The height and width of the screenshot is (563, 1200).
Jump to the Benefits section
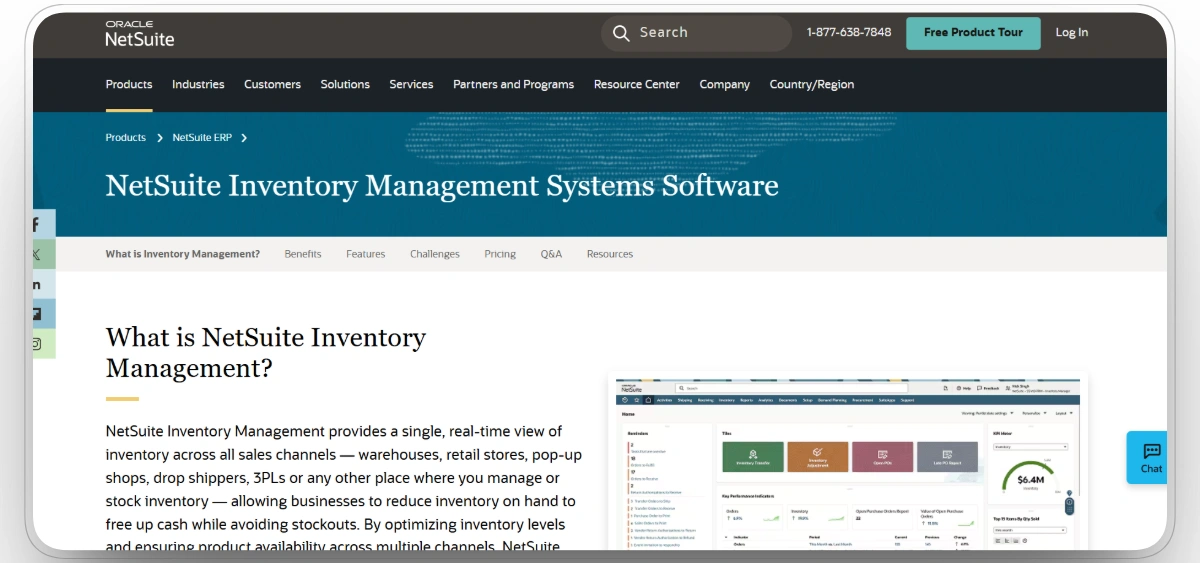(303, 254)
